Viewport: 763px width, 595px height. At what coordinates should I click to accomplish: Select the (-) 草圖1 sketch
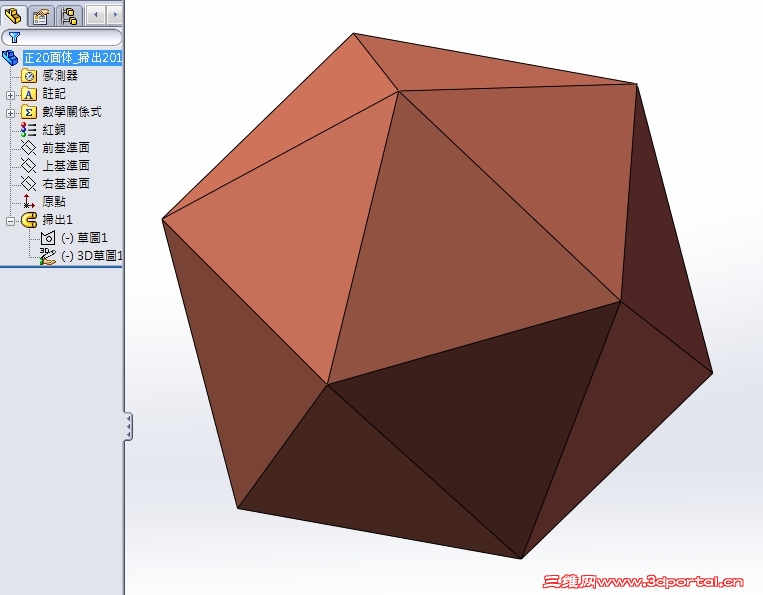pos(84,237)
